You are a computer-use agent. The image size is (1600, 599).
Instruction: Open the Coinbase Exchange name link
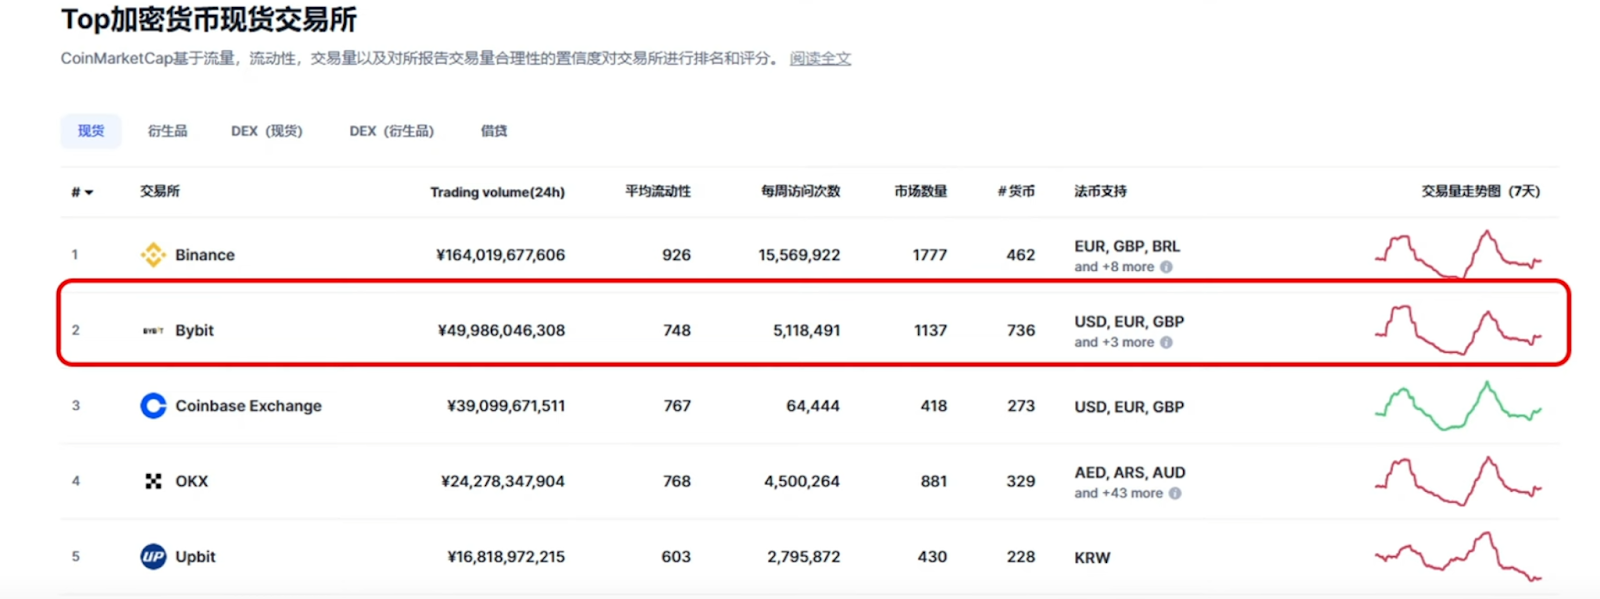pos(248,406)
